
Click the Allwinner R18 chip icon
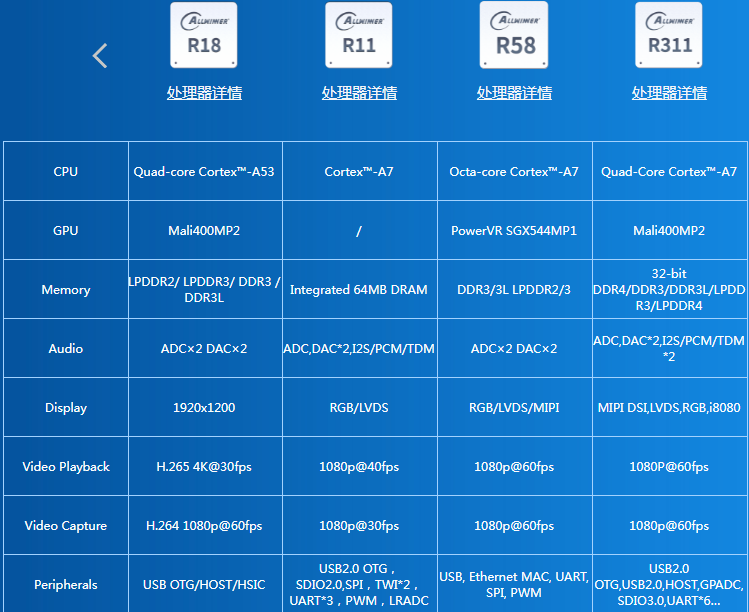point(204,35)
